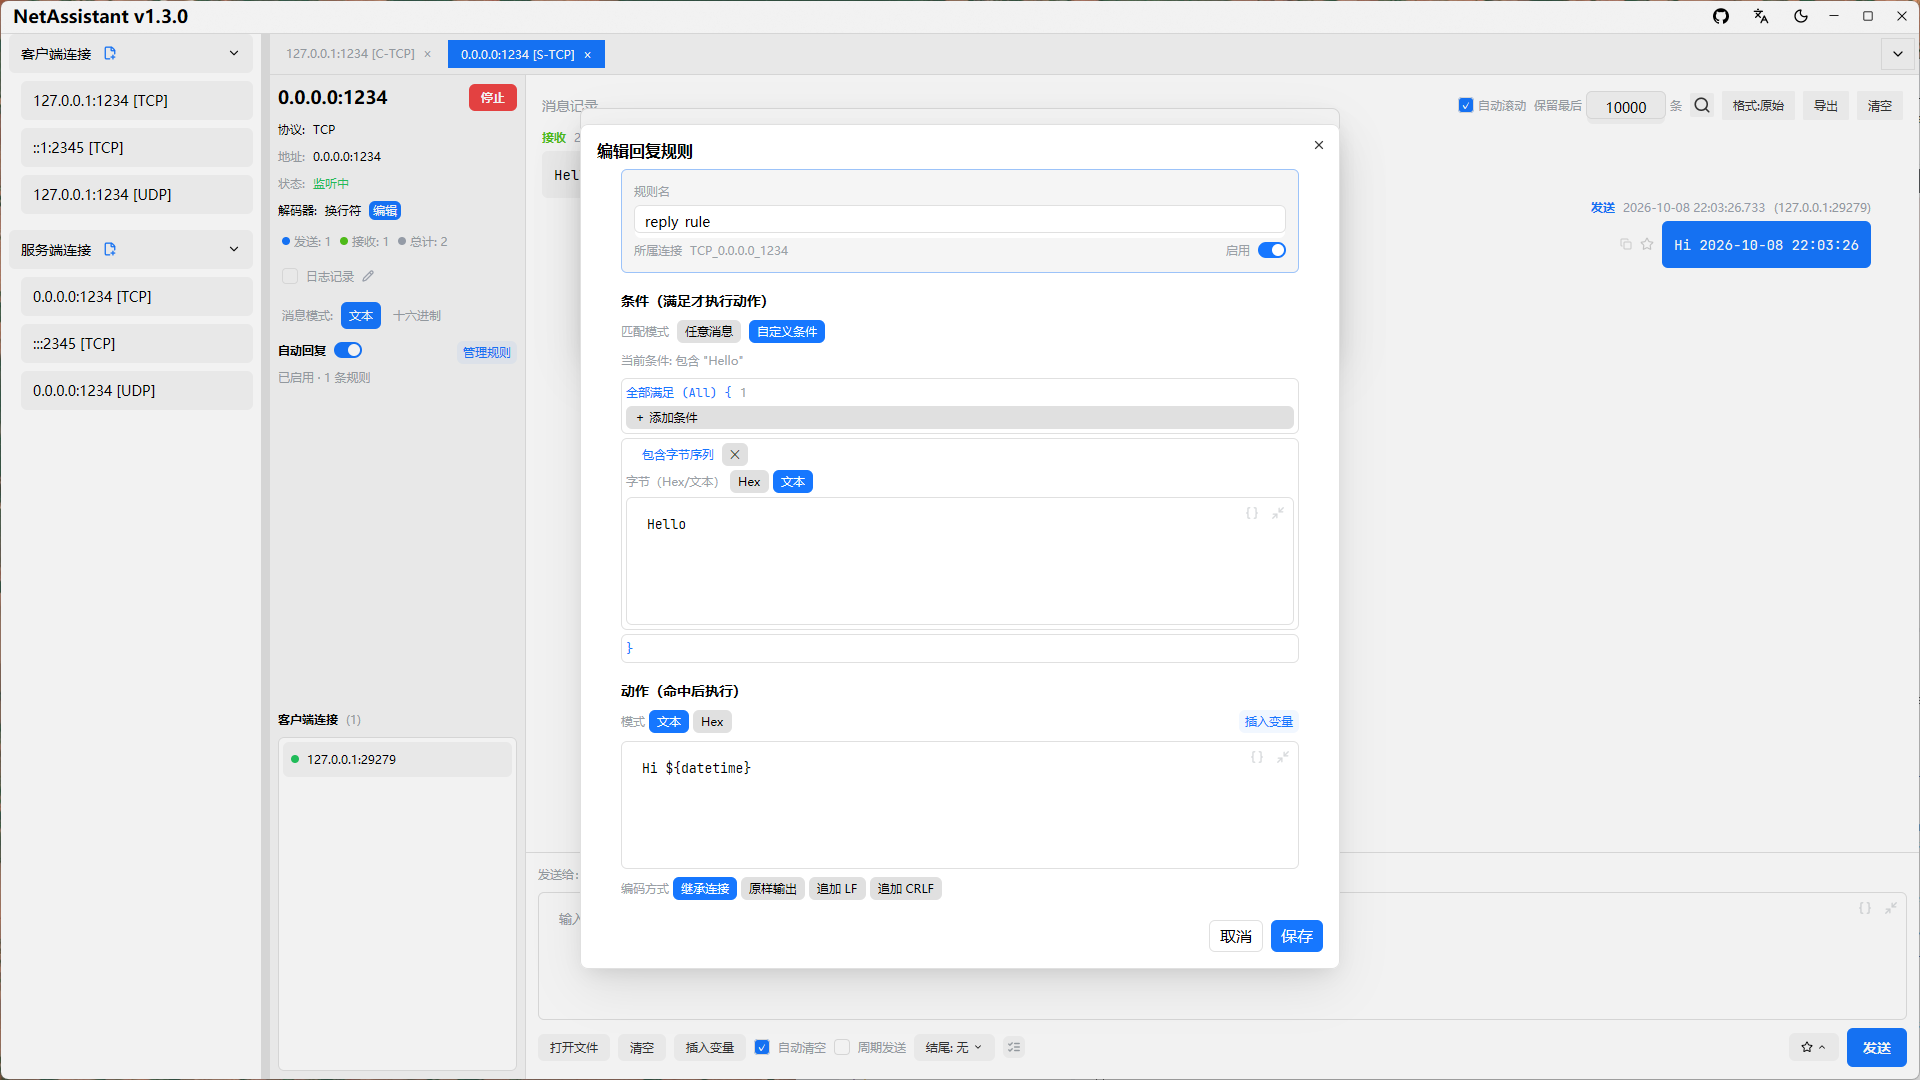
Task: Remove the 包含字节序列 condition
Action: point(735,454)
